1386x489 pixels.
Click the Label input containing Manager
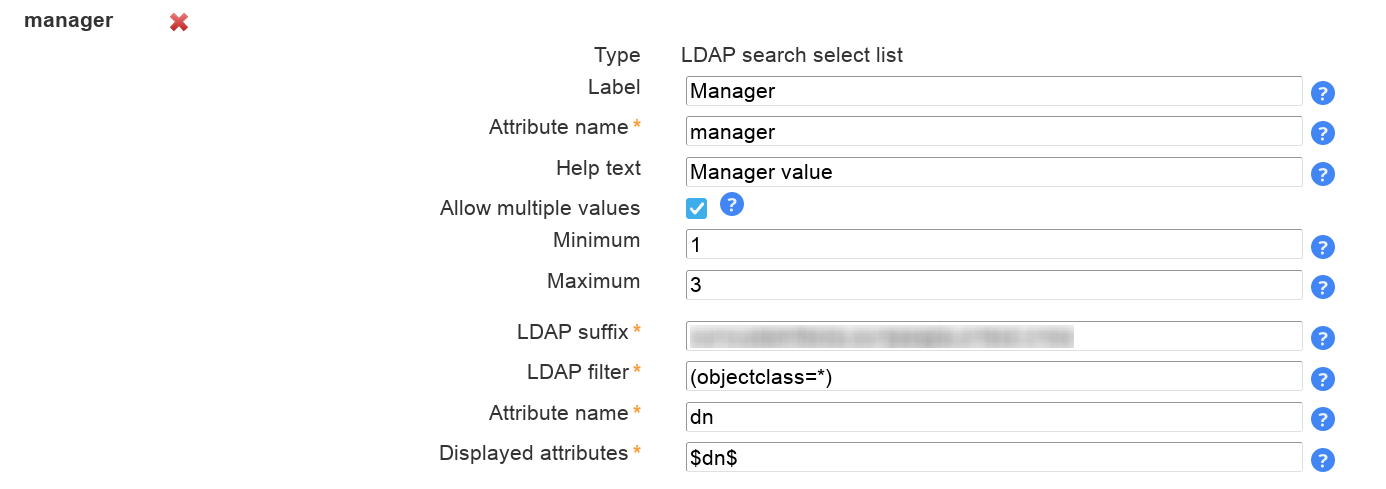point(993,91)
